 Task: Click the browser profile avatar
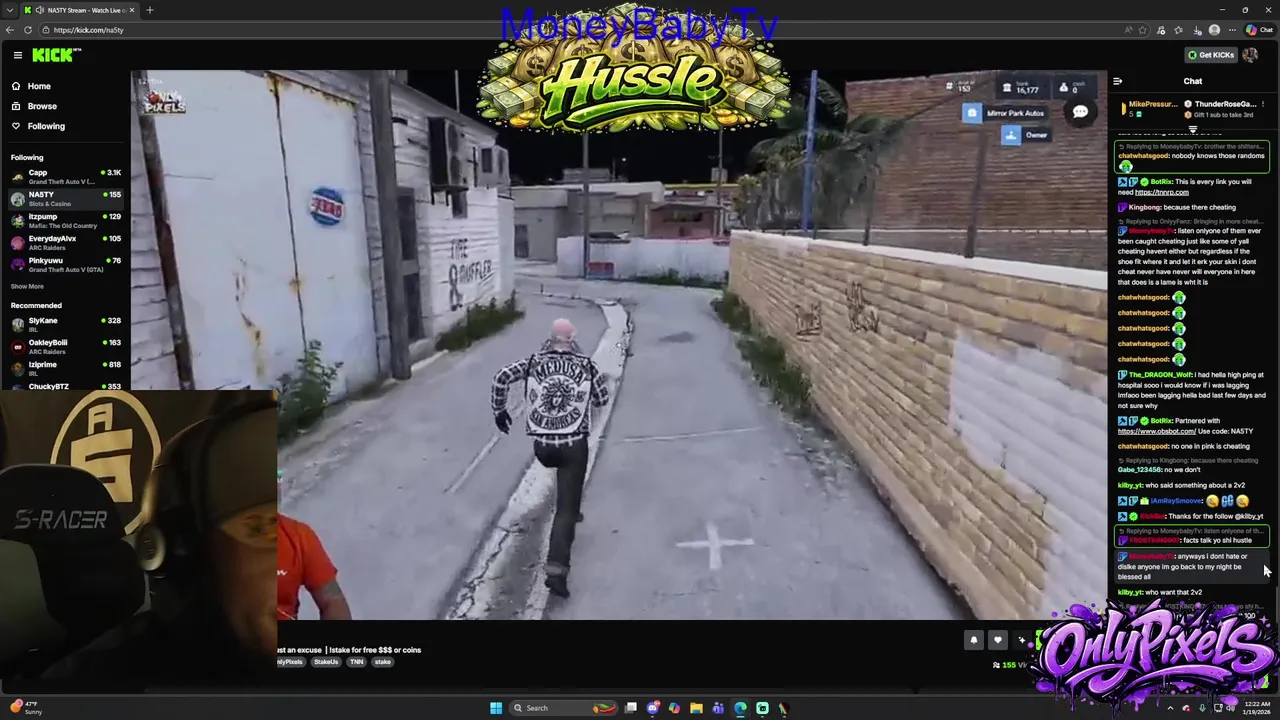[x=1214, y=30]
